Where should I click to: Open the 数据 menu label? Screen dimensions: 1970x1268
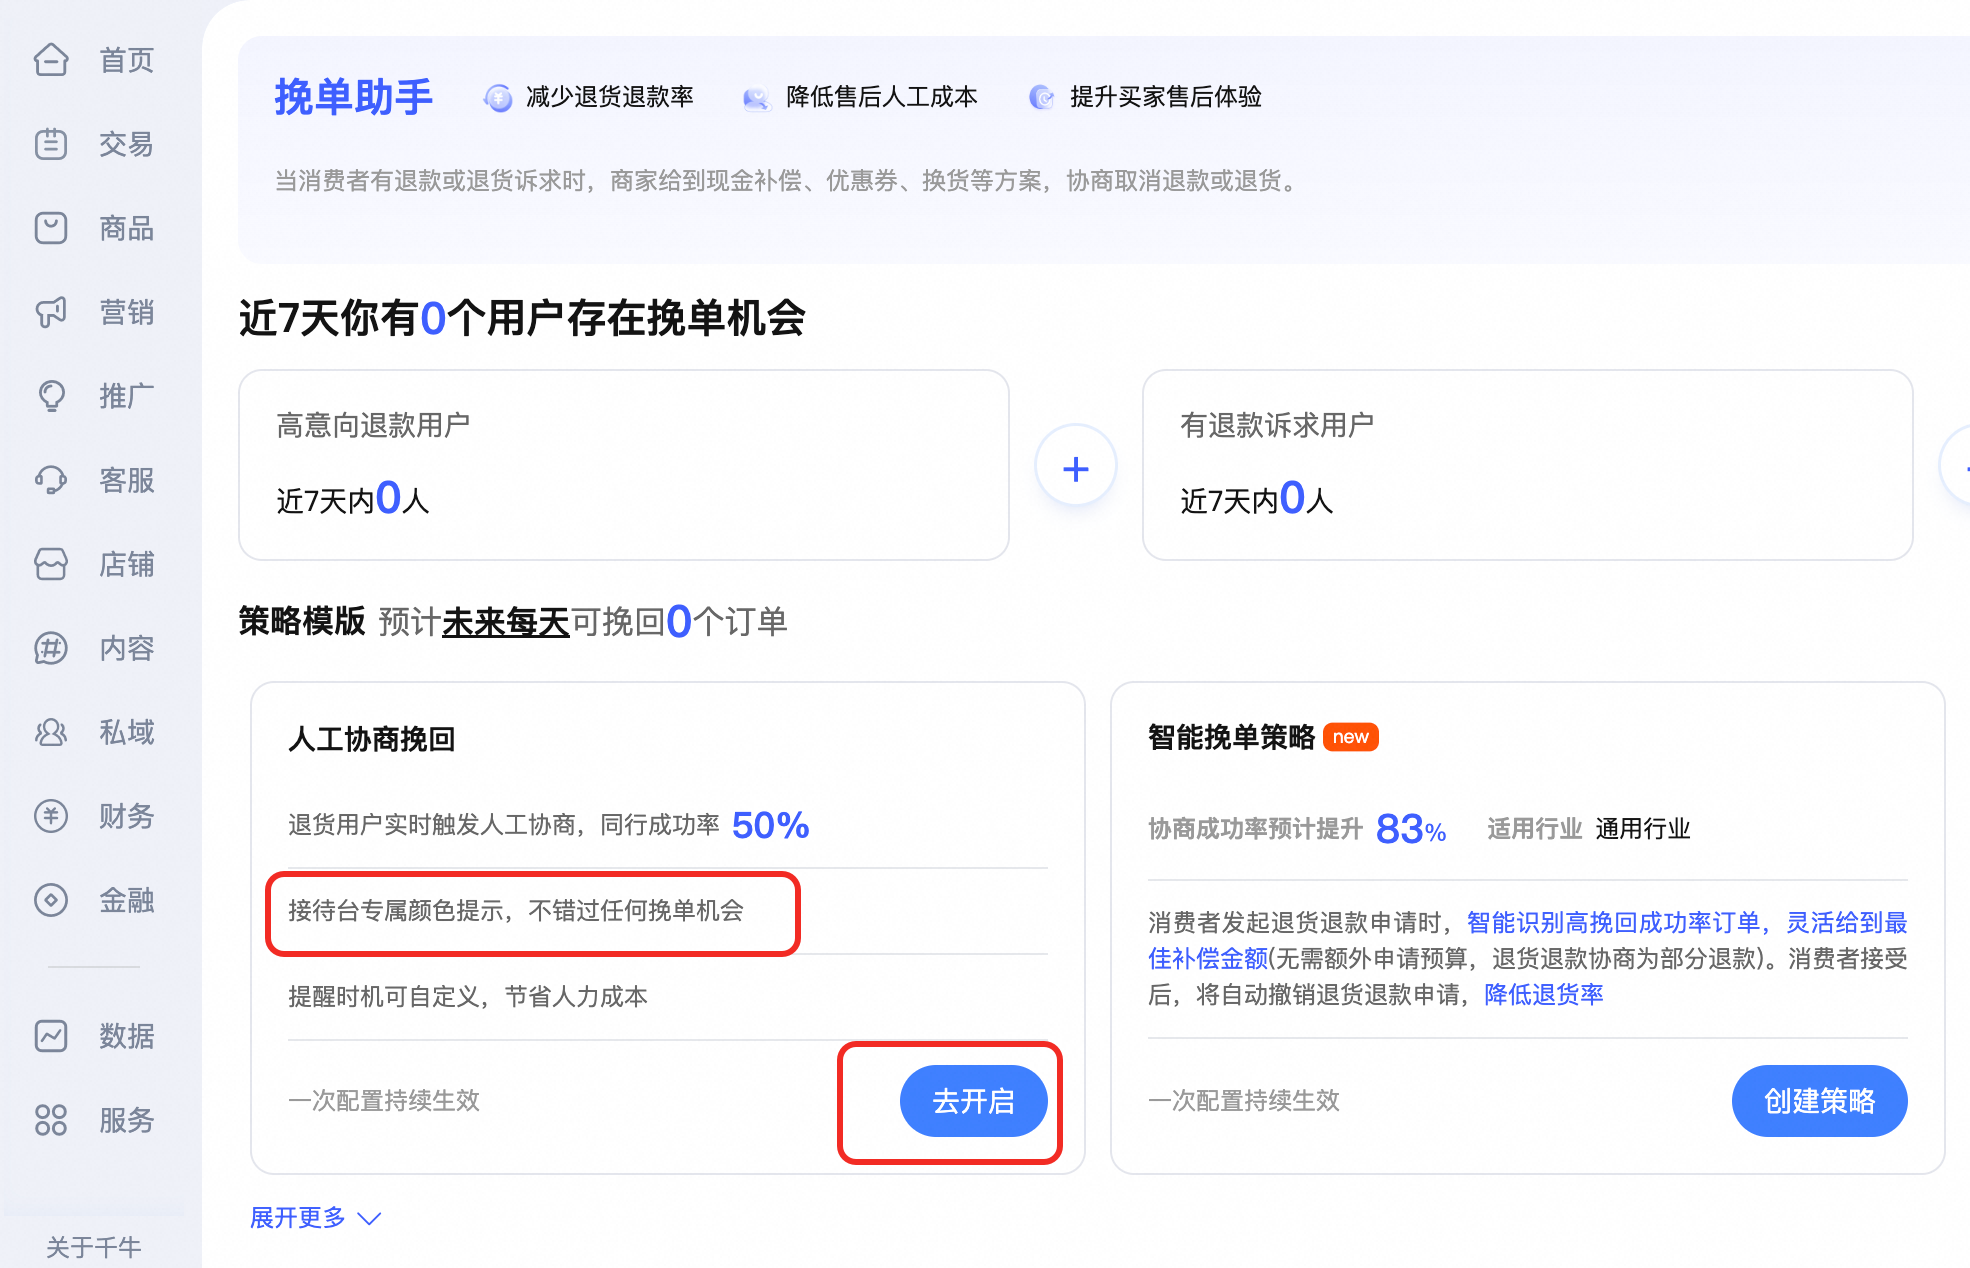[127, 1036]
